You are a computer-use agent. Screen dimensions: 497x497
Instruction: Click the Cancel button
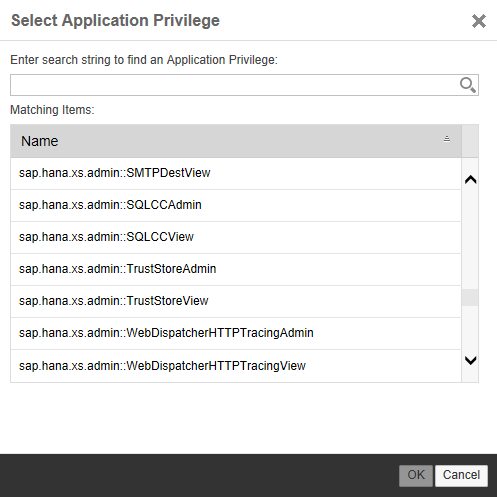(461, 476)
